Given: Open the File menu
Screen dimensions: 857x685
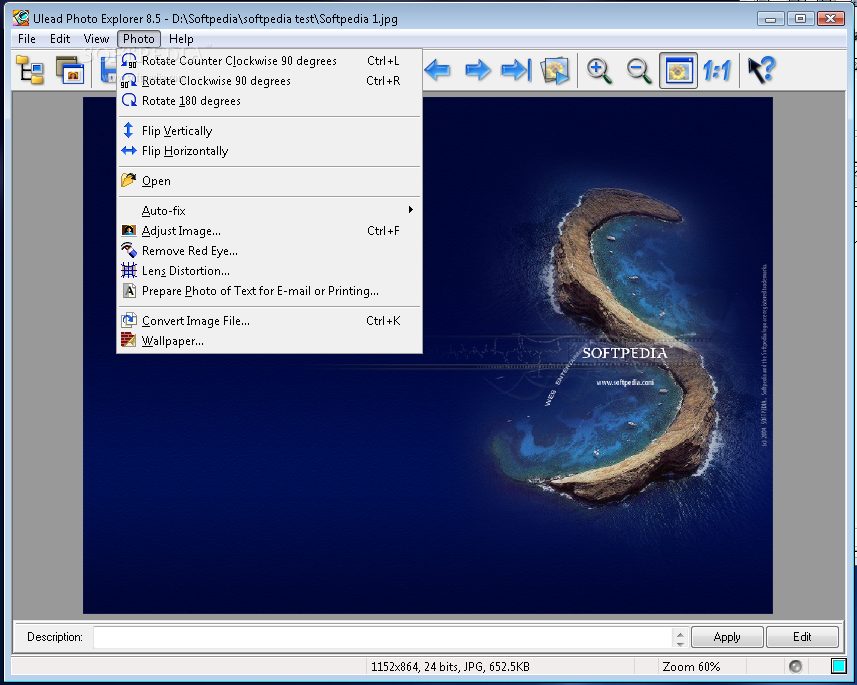Looking at the screenshot, I should click(27, 39).
